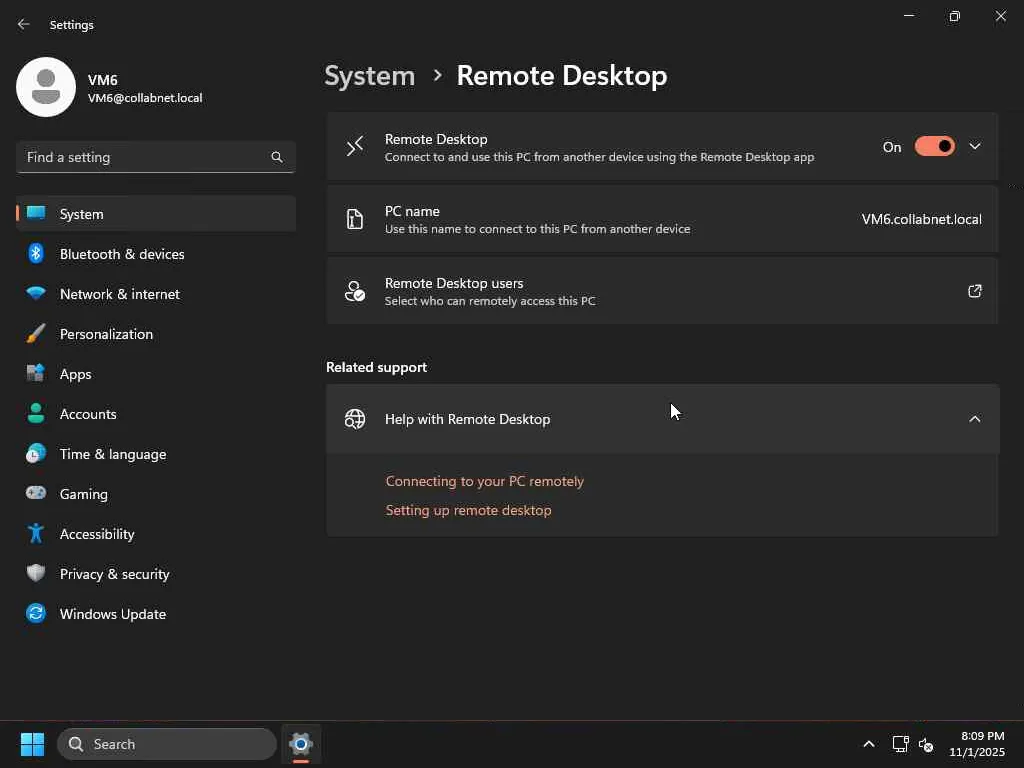
Task: Go to Gaming settings
Action: [x=156, y=493]
